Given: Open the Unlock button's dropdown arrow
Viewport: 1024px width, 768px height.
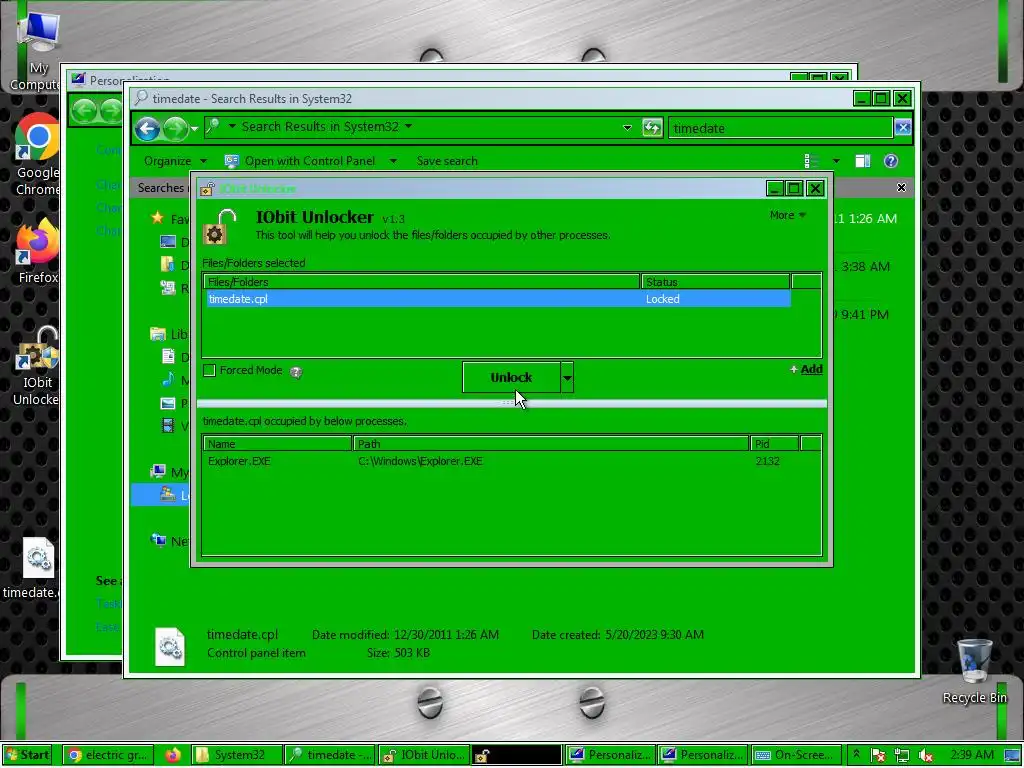Looking at the screenshot, I should coord(567,377).
